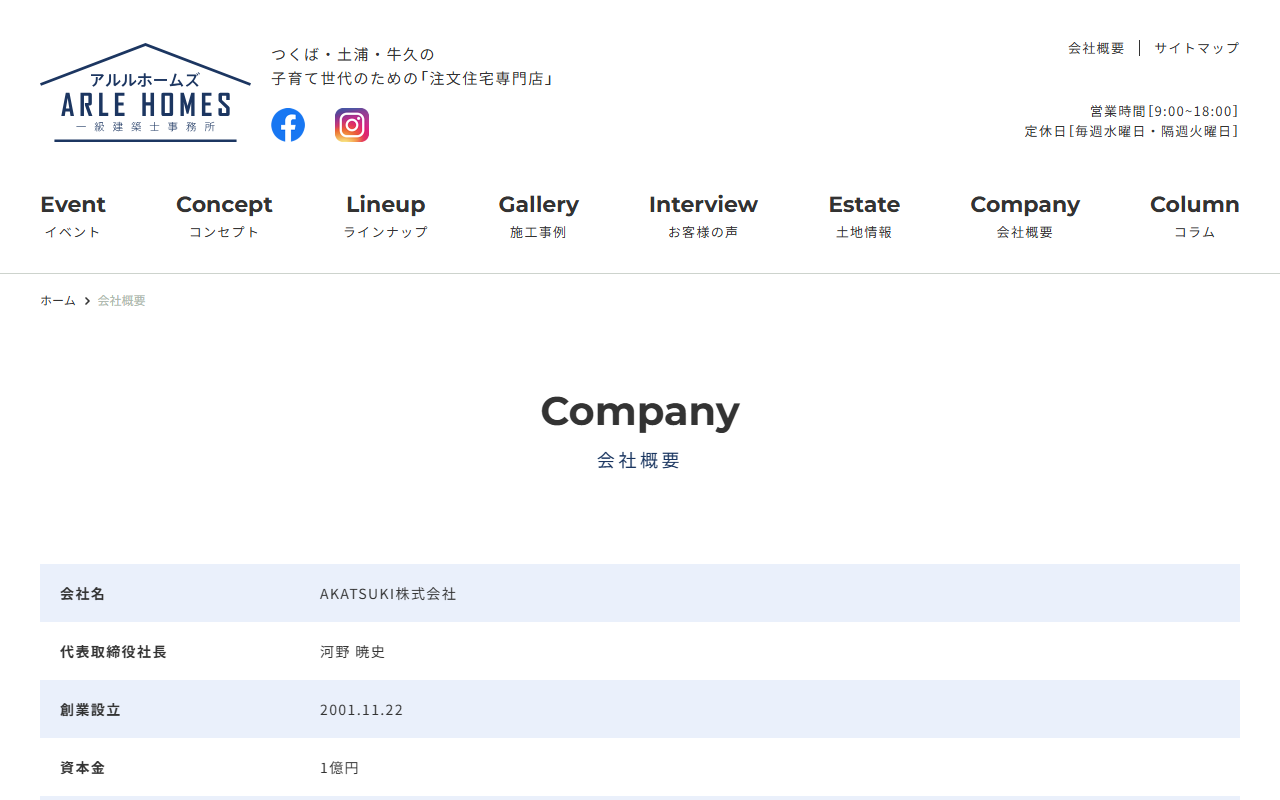Click the ARLE HOMES house logo

tap(145, 92)
